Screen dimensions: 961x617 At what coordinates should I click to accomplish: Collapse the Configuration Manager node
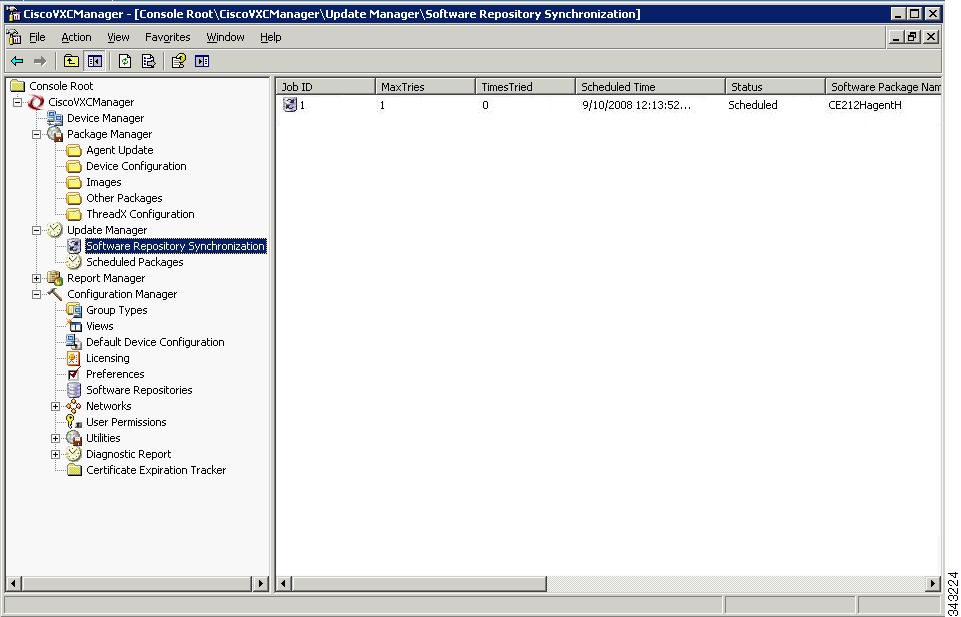coord(37,294)
